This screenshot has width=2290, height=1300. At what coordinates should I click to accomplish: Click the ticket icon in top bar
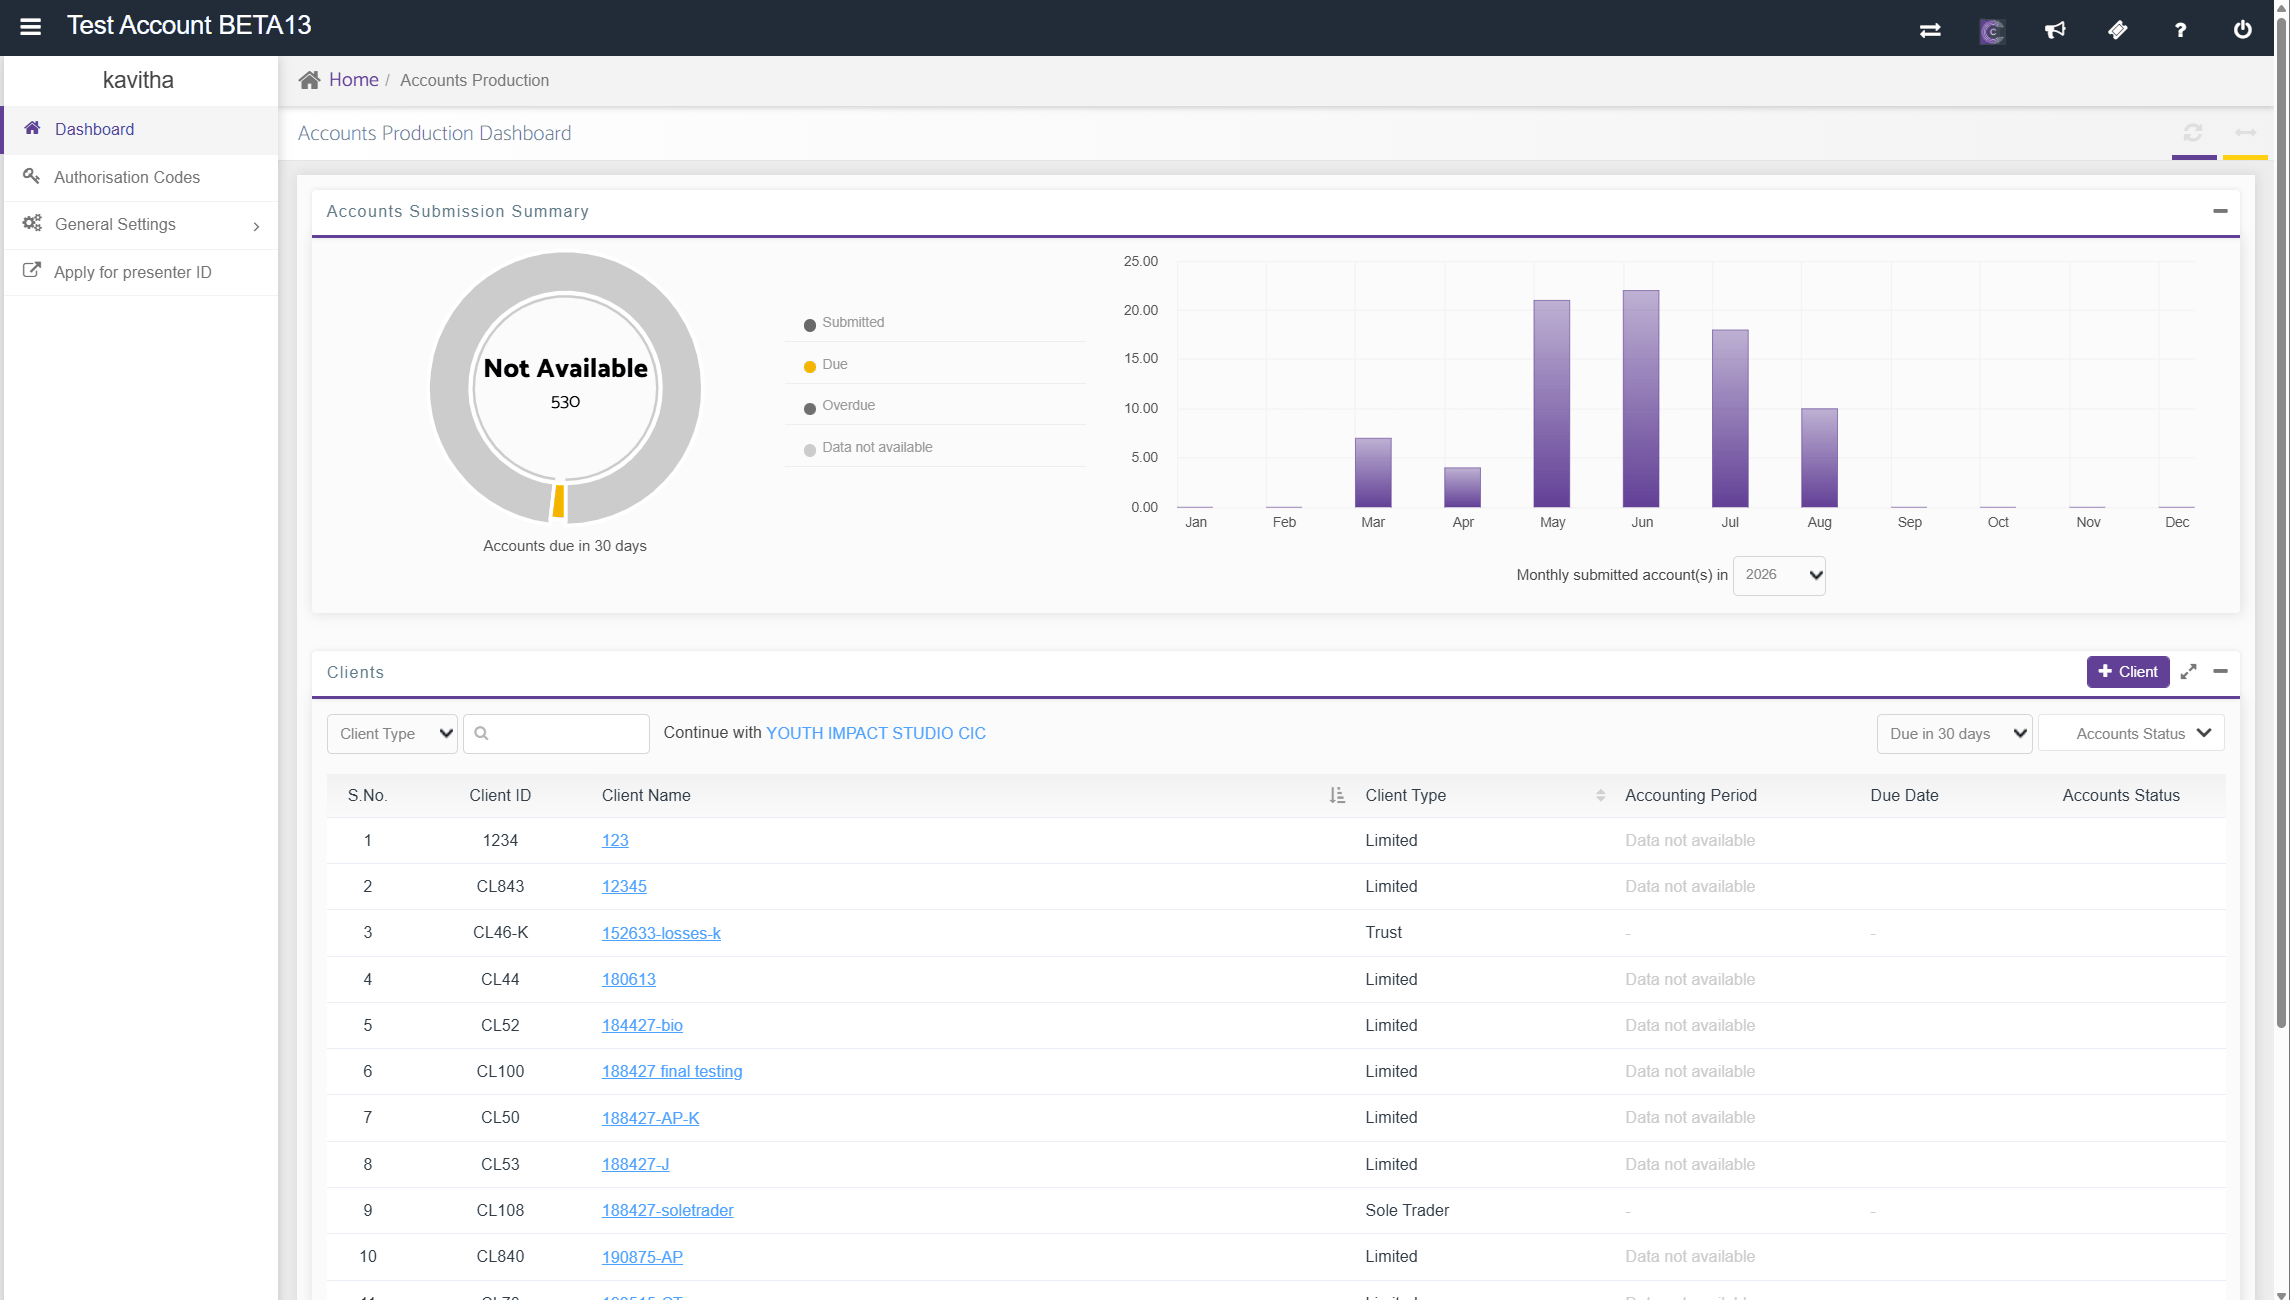[x=2118, y=30]
